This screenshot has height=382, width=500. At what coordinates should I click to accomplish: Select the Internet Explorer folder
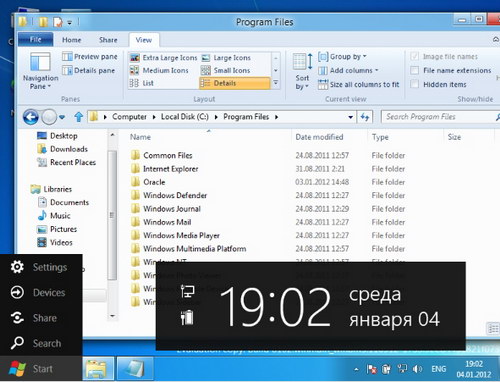(x=170, y=169)
